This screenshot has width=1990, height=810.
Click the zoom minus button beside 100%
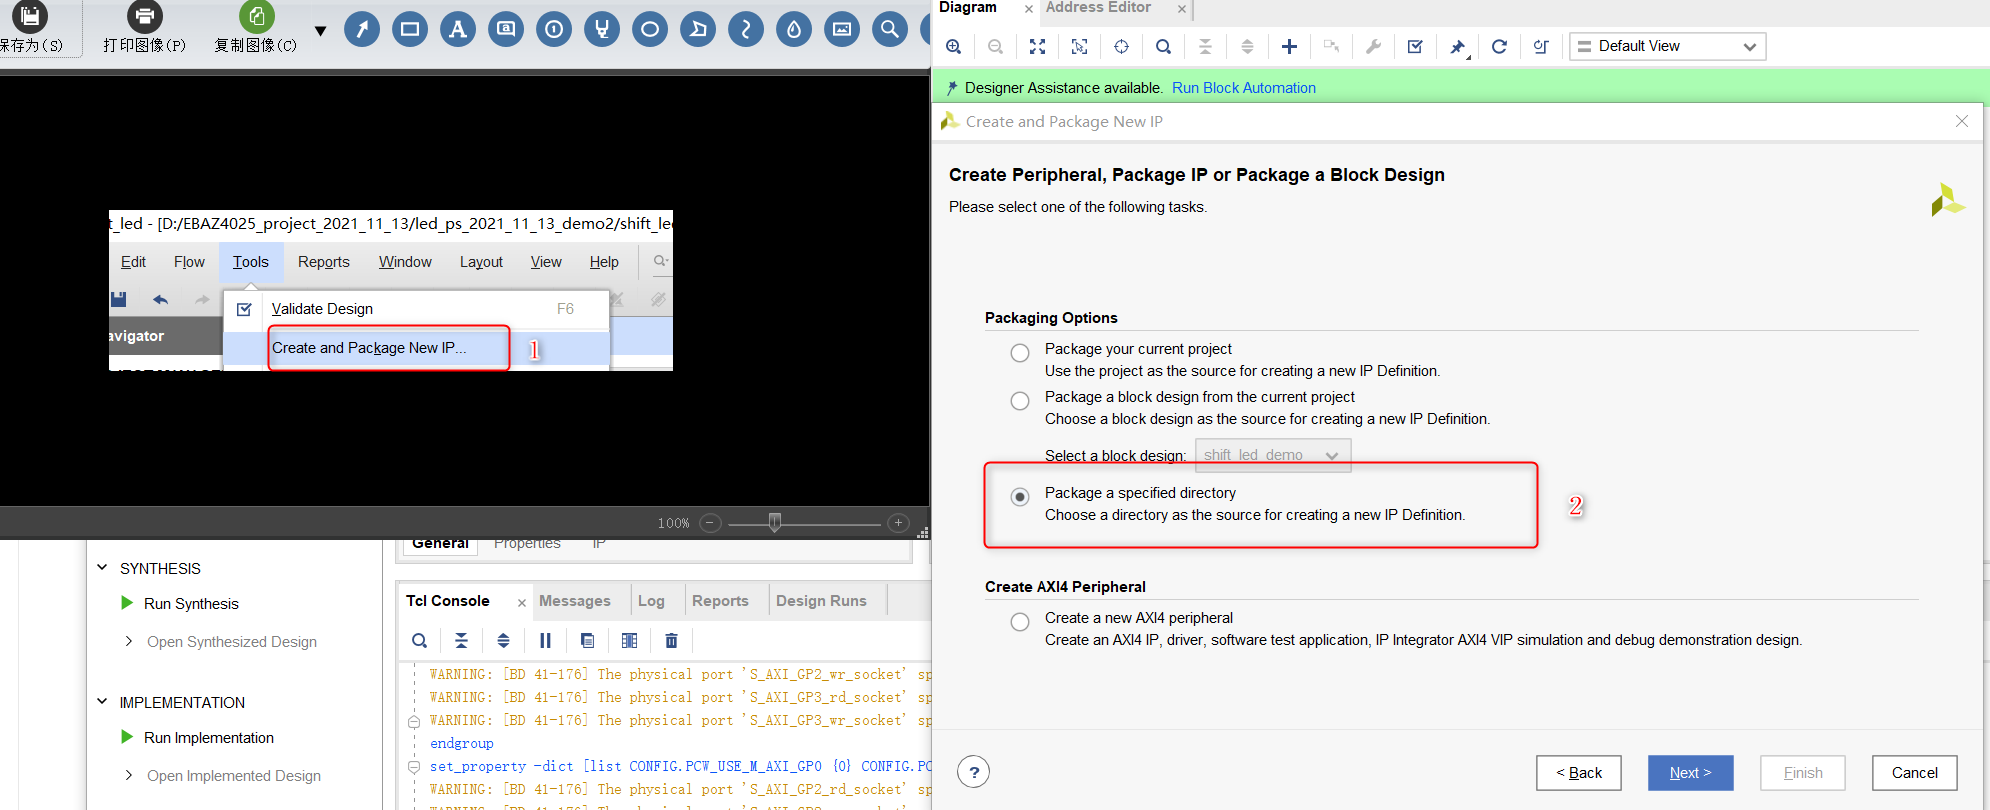coord(710,522)
